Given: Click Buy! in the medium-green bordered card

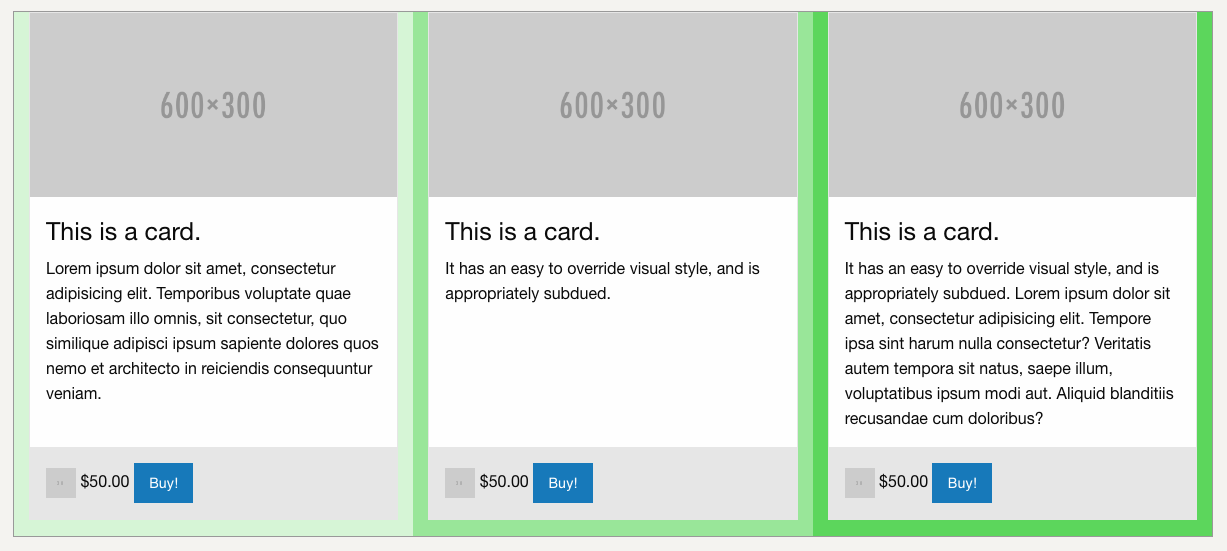Looking at the screenshot, I should tap(563, 483).
